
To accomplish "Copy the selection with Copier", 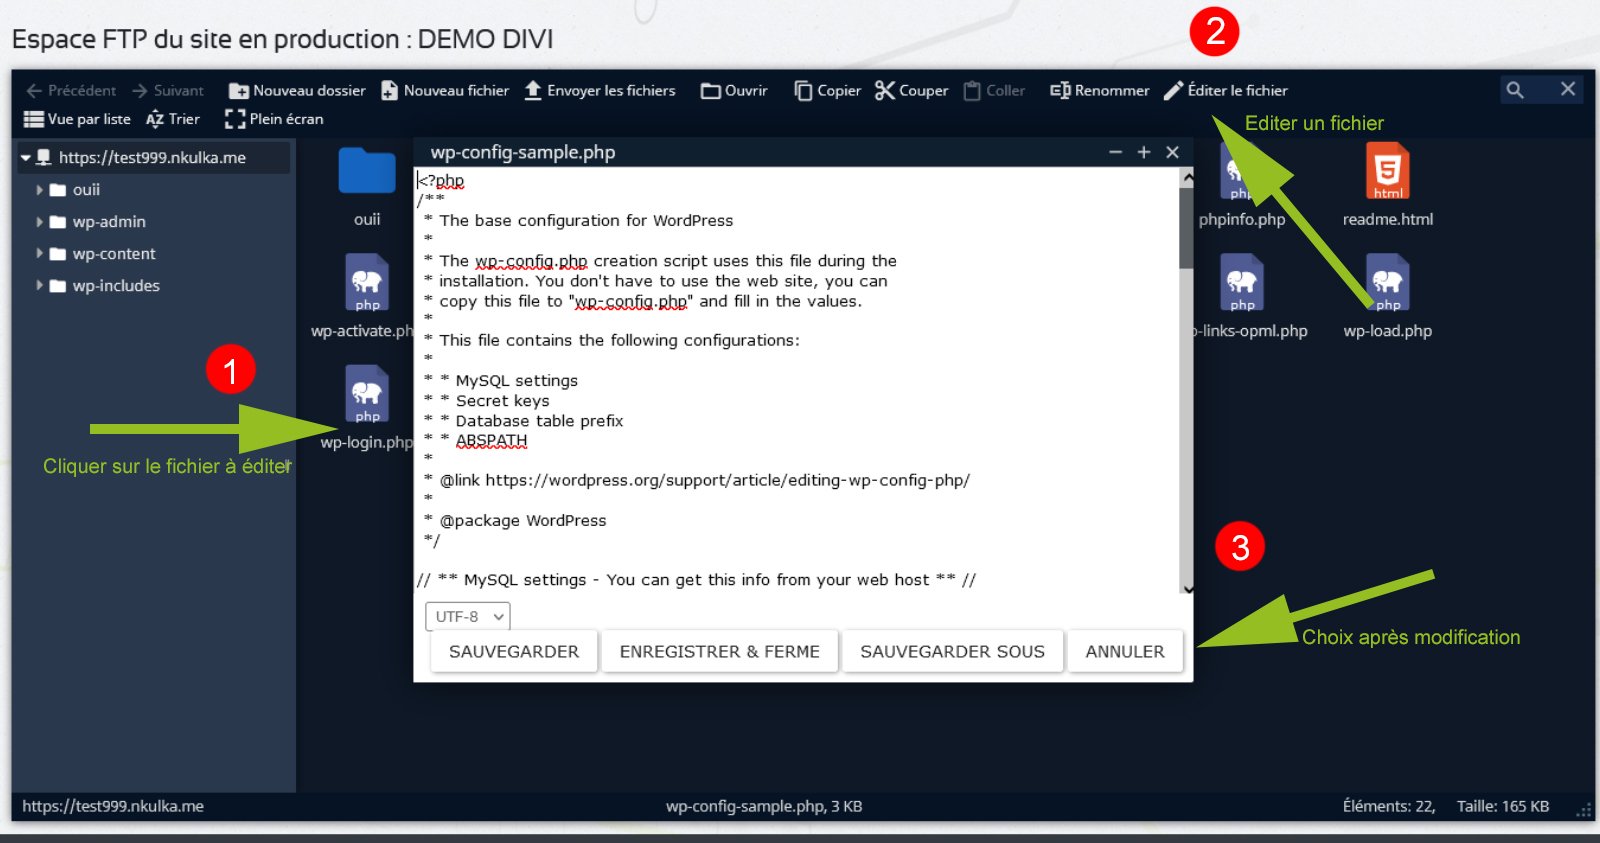I will pyautogui.click(x=827, y=90).
